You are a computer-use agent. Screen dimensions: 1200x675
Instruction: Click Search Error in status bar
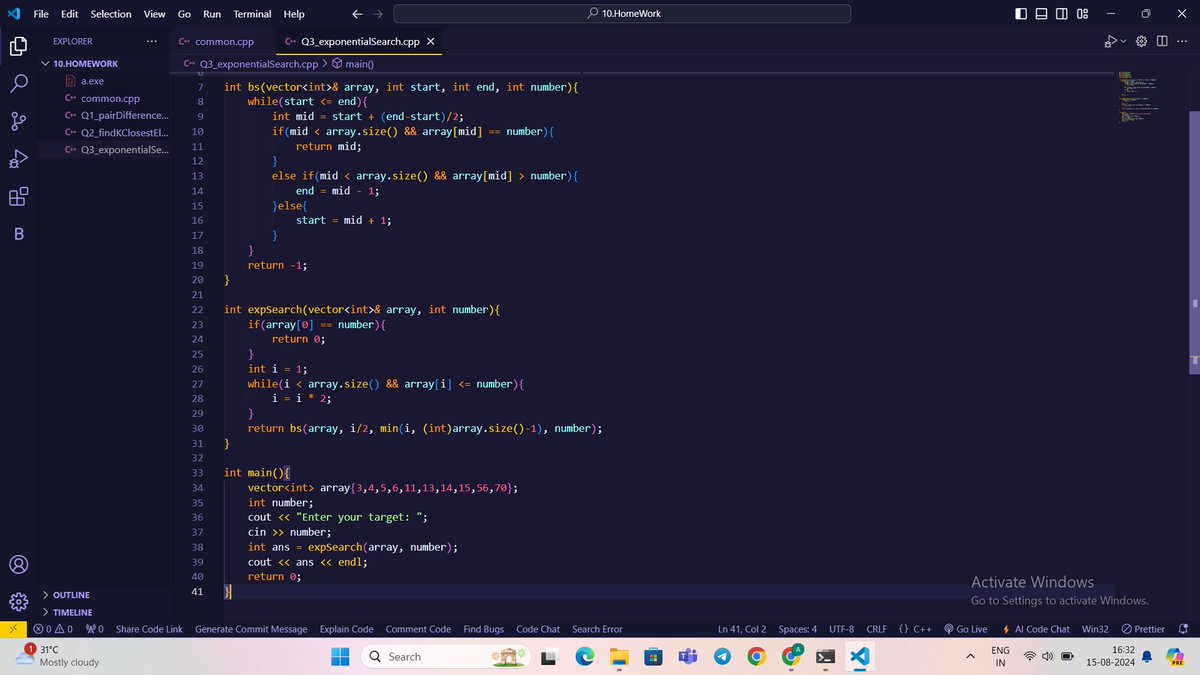597,629
